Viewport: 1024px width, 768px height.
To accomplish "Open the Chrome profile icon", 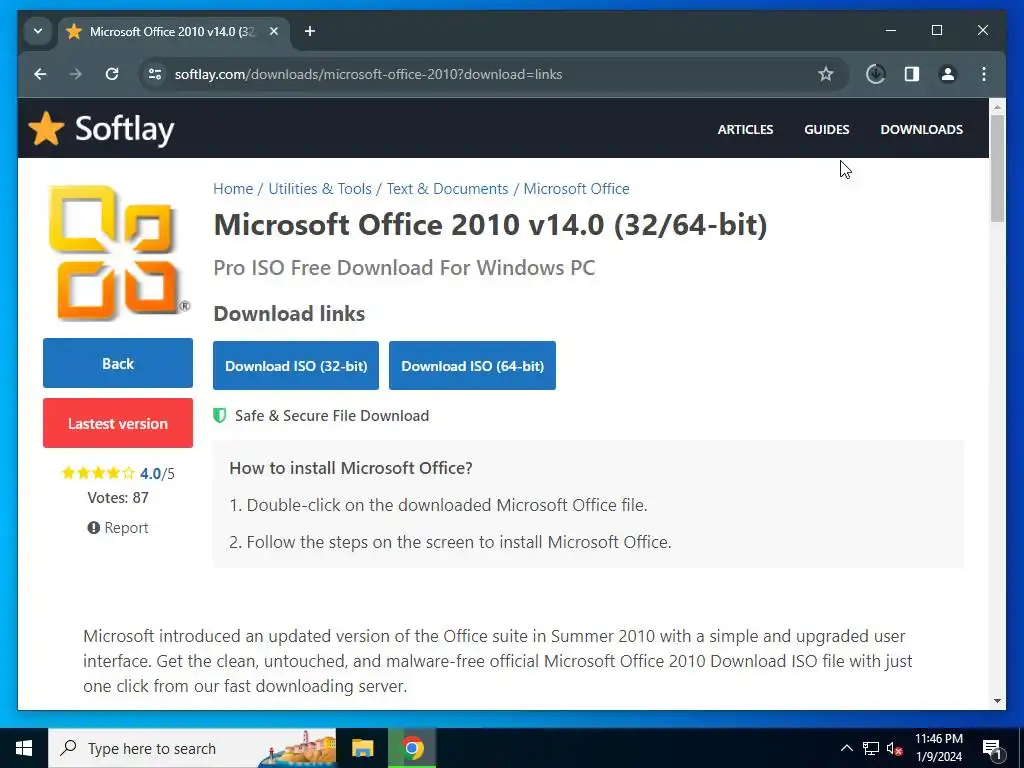I will [948, 74].
